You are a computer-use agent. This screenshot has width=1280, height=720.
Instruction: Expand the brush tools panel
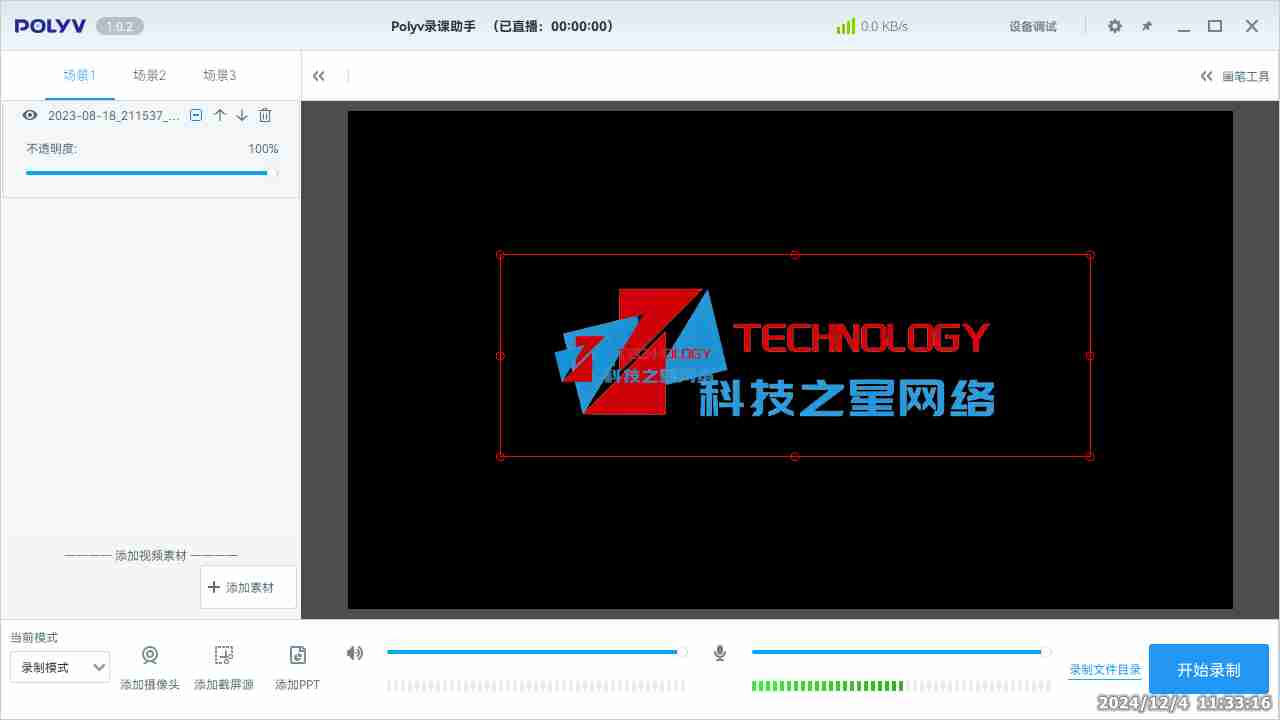pyautogui.click(x=1235, y=76)
